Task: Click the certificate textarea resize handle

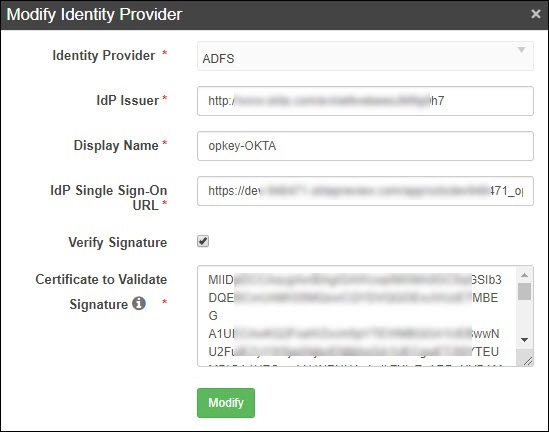Action: pyautogui.click(x=528, y=361)
